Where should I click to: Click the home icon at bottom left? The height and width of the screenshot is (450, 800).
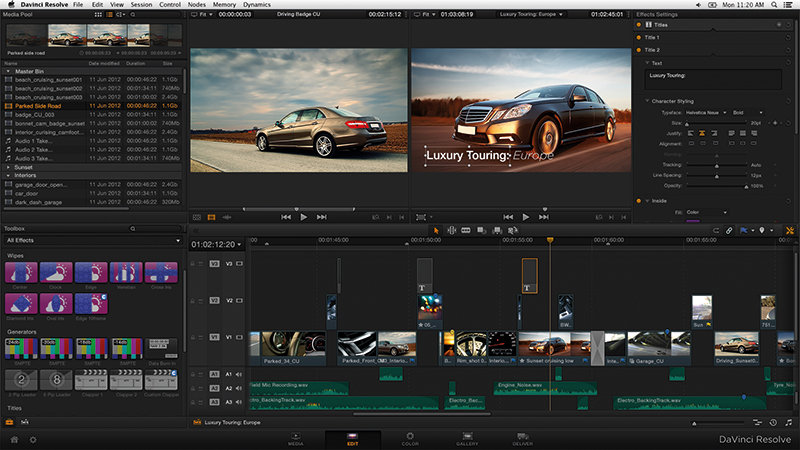tap(14, 439)
